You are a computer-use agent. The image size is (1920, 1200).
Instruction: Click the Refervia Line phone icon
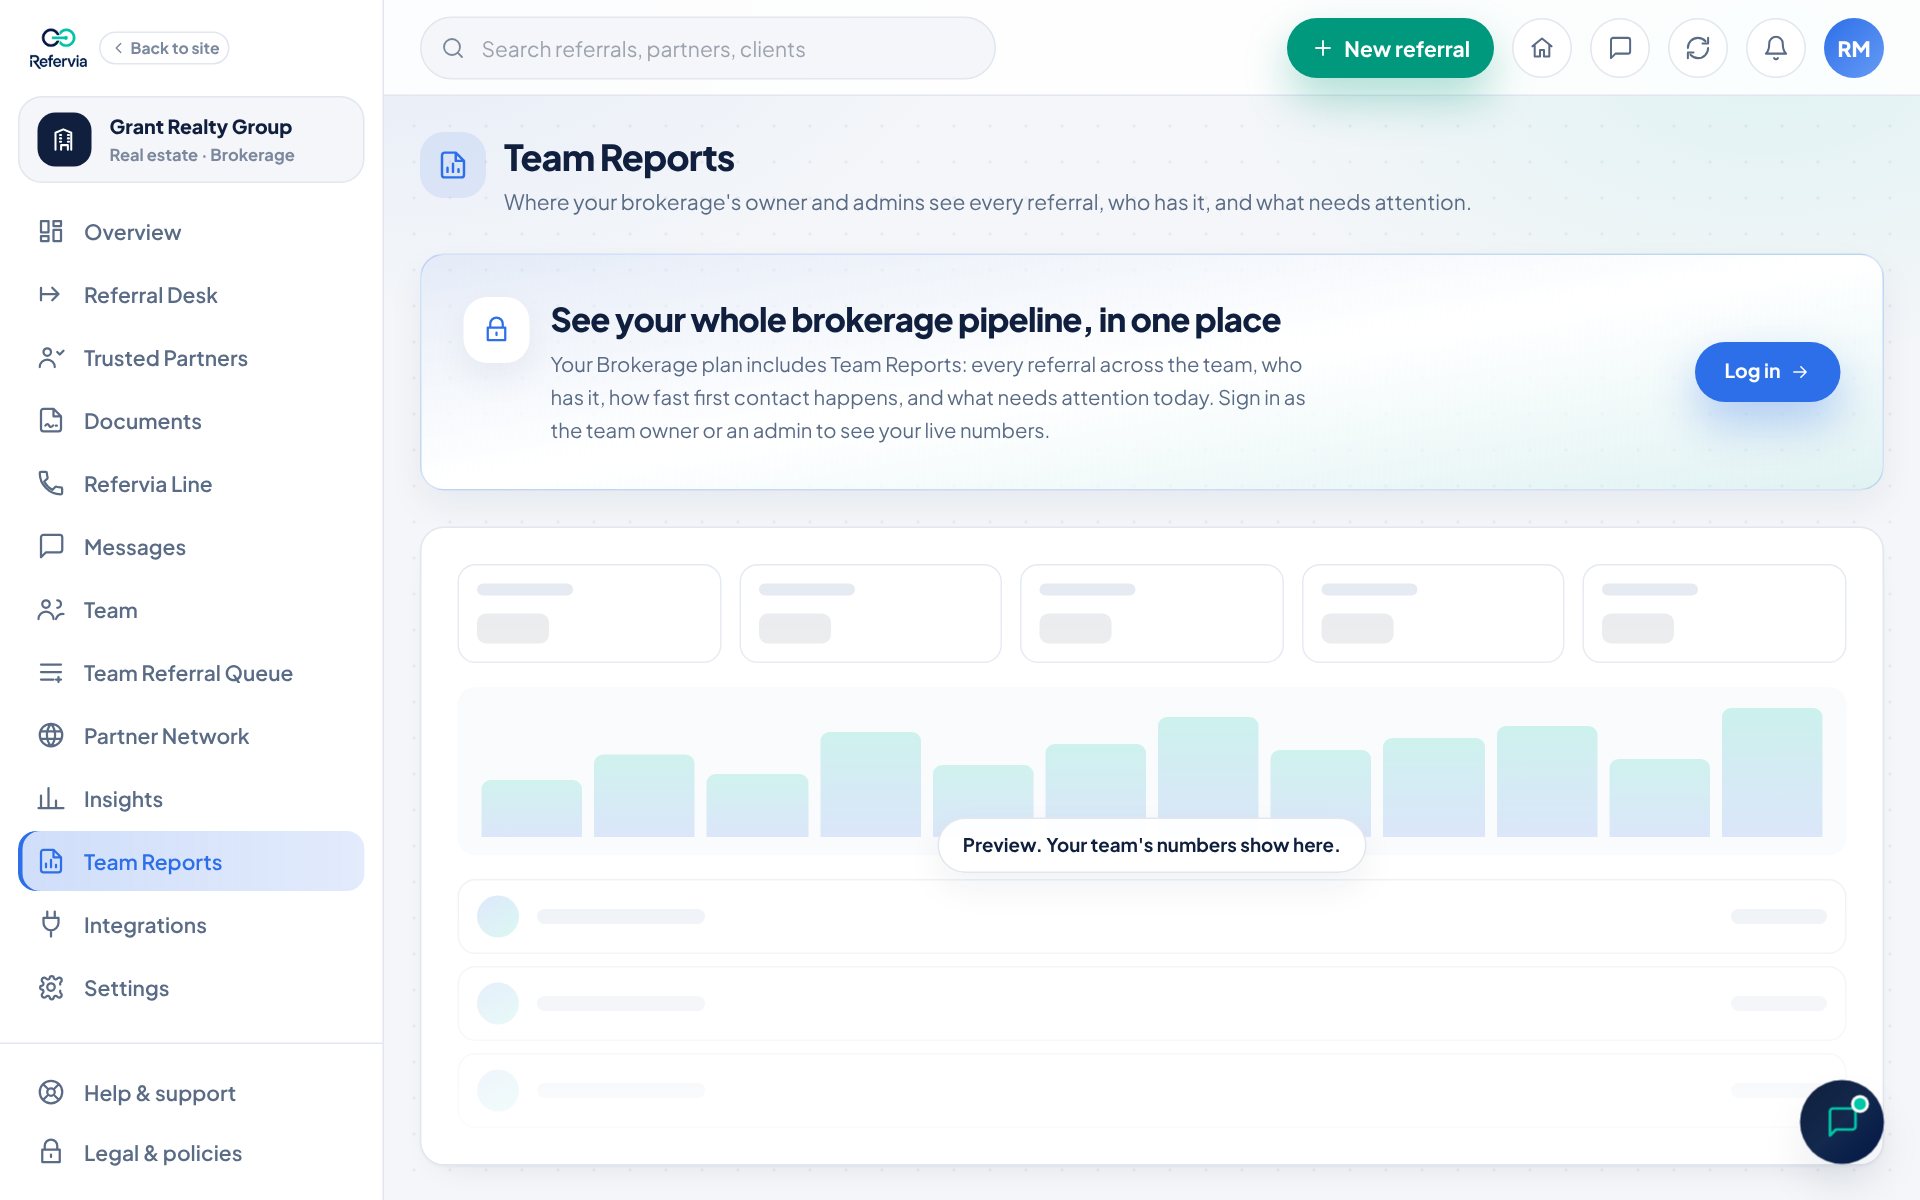click(51, 484)
